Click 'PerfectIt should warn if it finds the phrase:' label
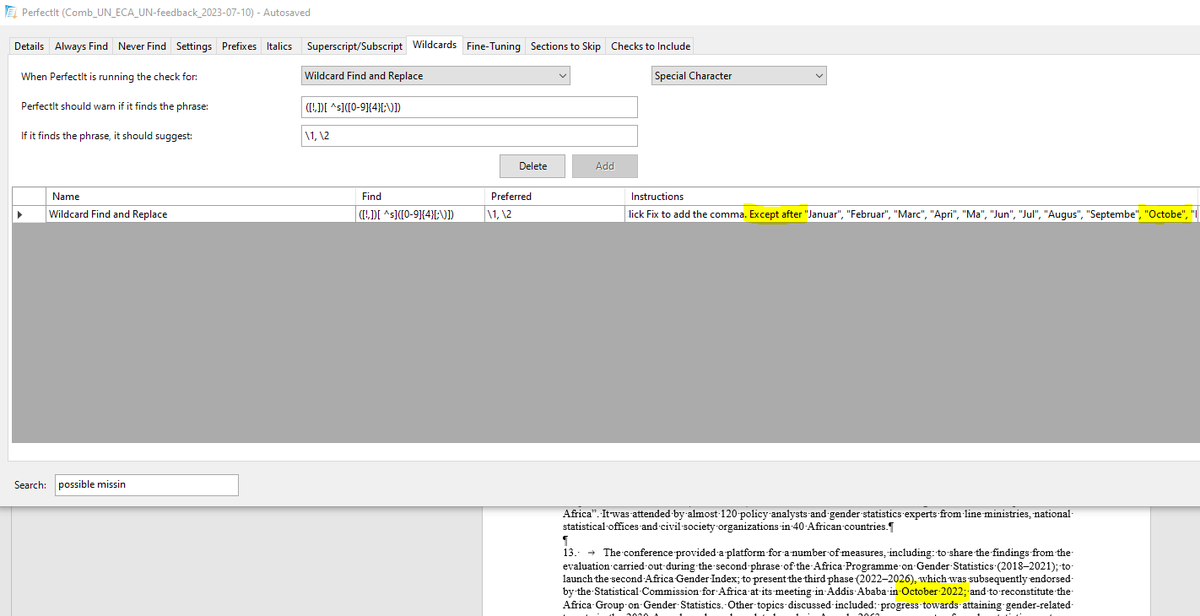Image resolution: width=1200 pixels, height=616 pixels. 114,107
